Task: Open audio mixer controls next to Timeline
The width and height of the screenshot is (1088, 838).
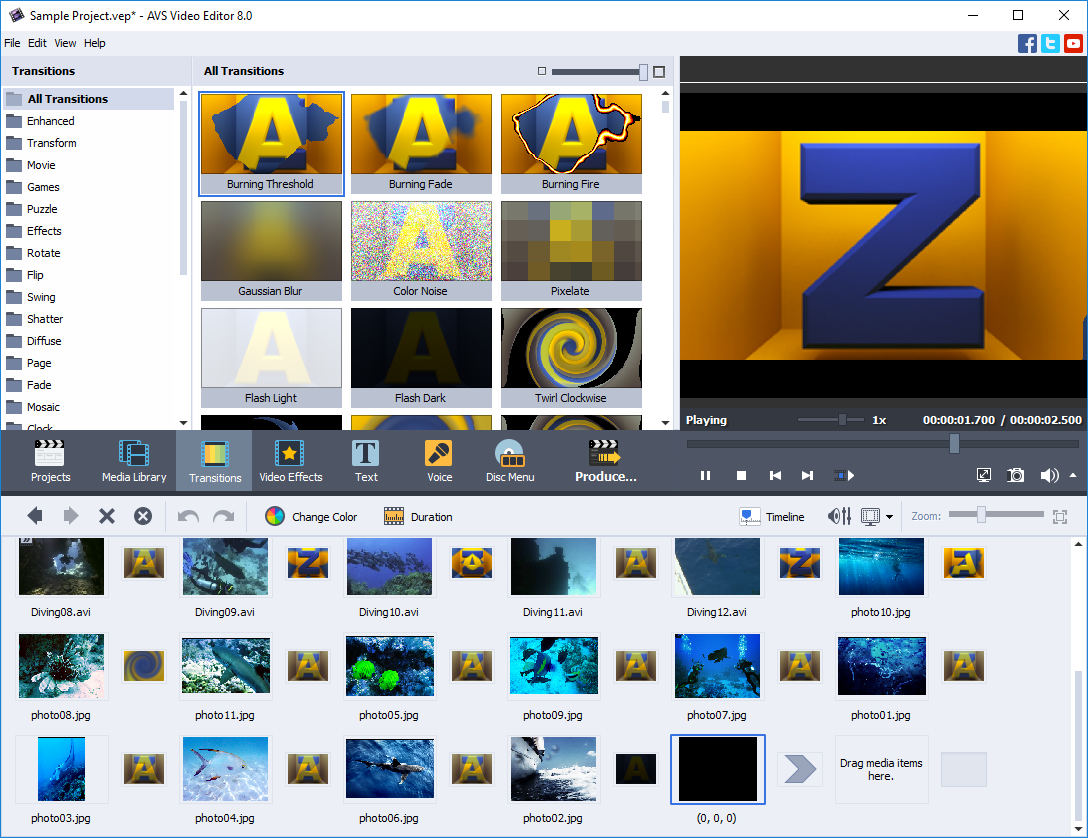Action: tap(839, 516)
